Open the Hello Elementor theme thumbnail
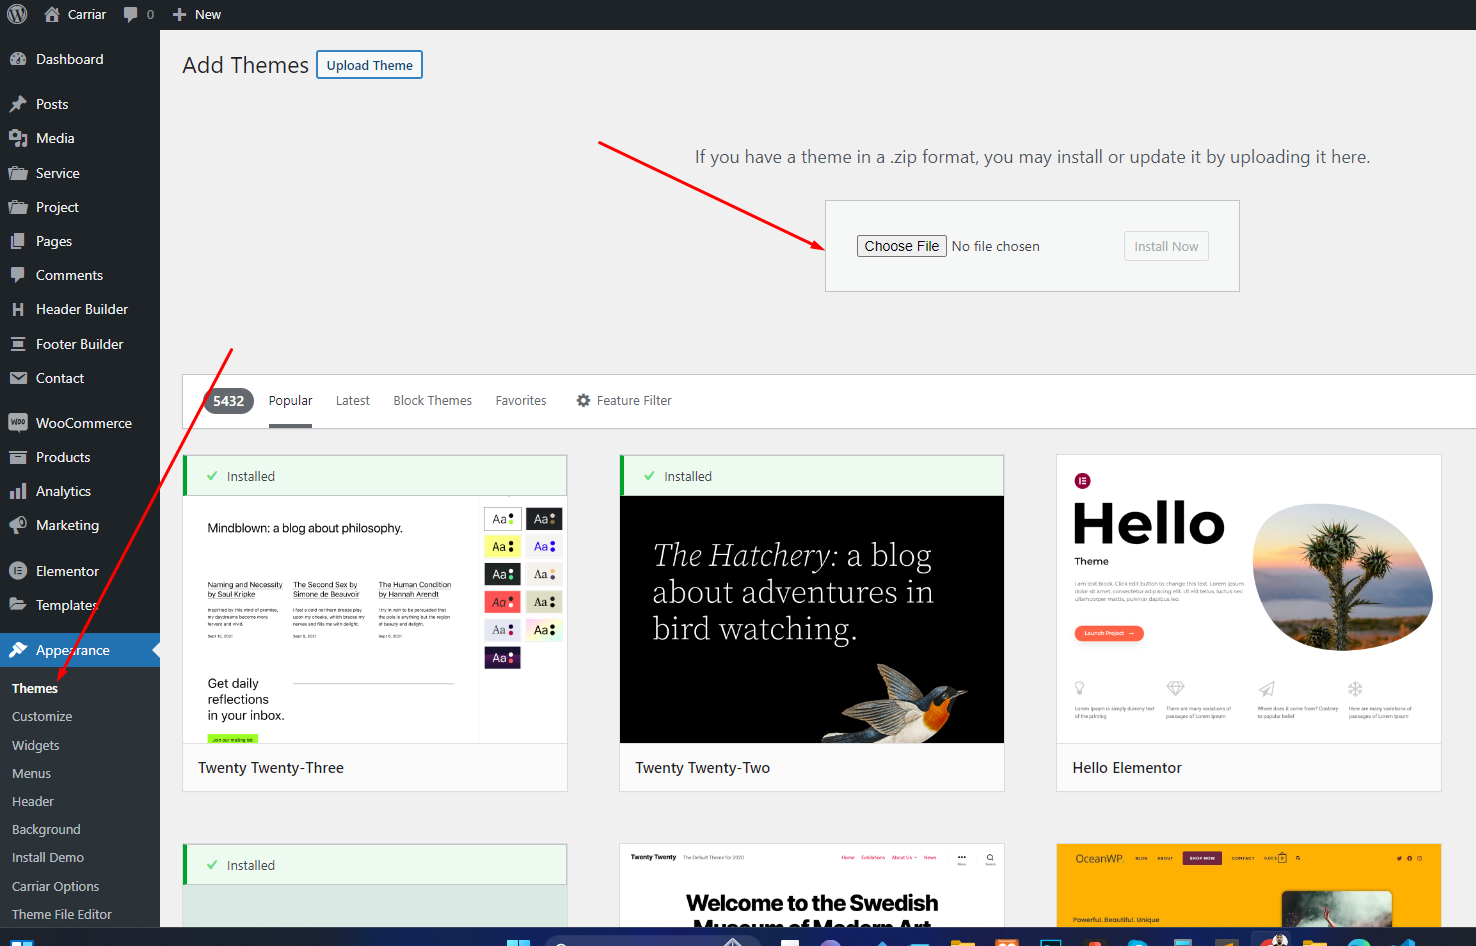The height and width of the screenshot is (946, 1476). pyautogui.click(x=1248, y=599)
